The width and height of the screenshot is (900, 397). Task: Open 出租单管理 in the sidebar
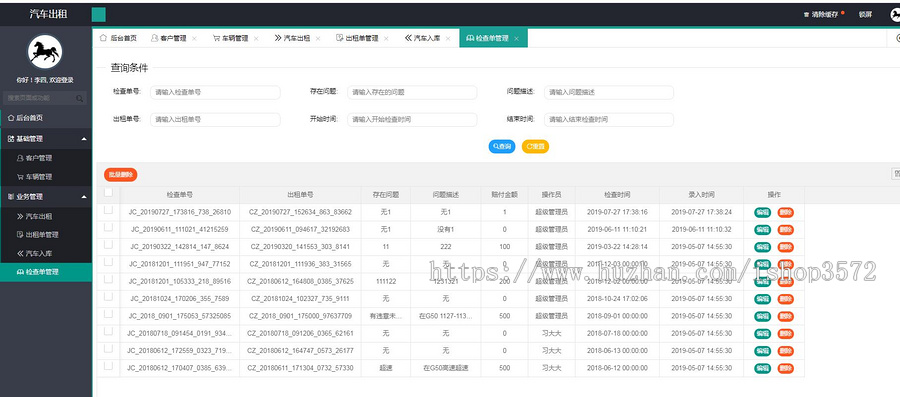[x=46, y=235]
